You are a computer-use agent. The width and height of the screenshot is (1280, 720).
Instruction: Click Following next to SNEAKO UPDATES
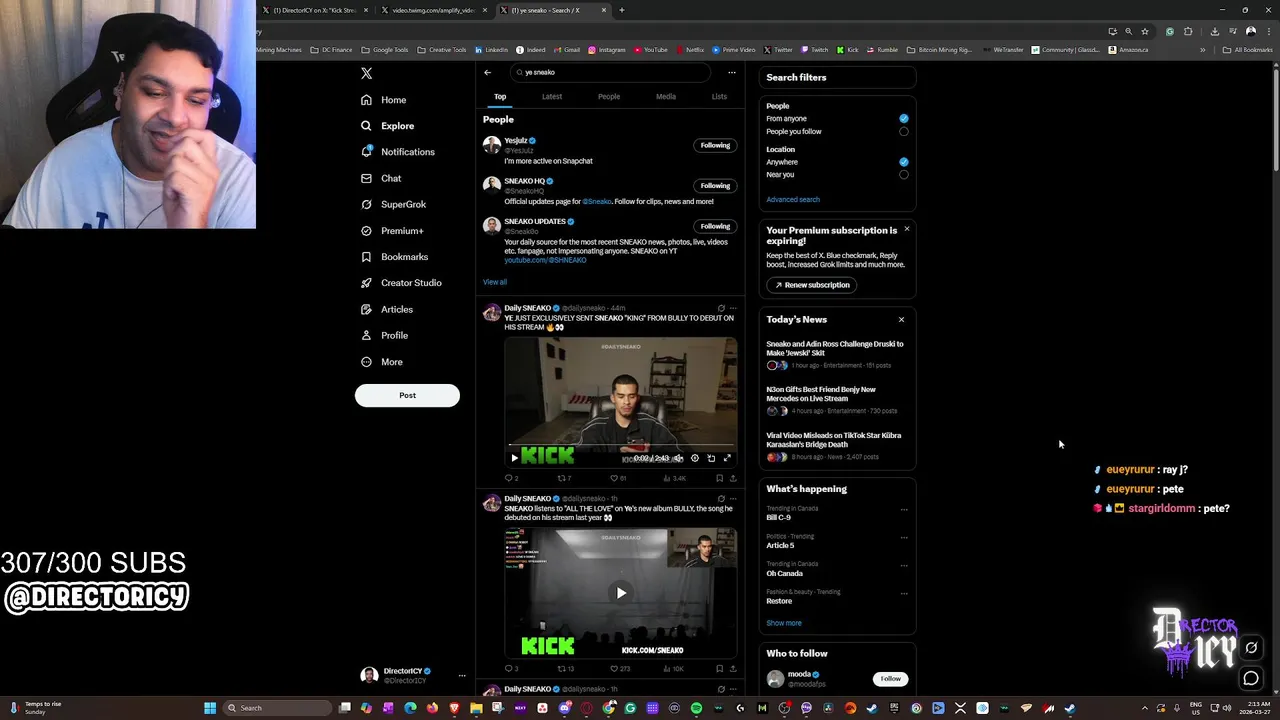click(715, 226)
